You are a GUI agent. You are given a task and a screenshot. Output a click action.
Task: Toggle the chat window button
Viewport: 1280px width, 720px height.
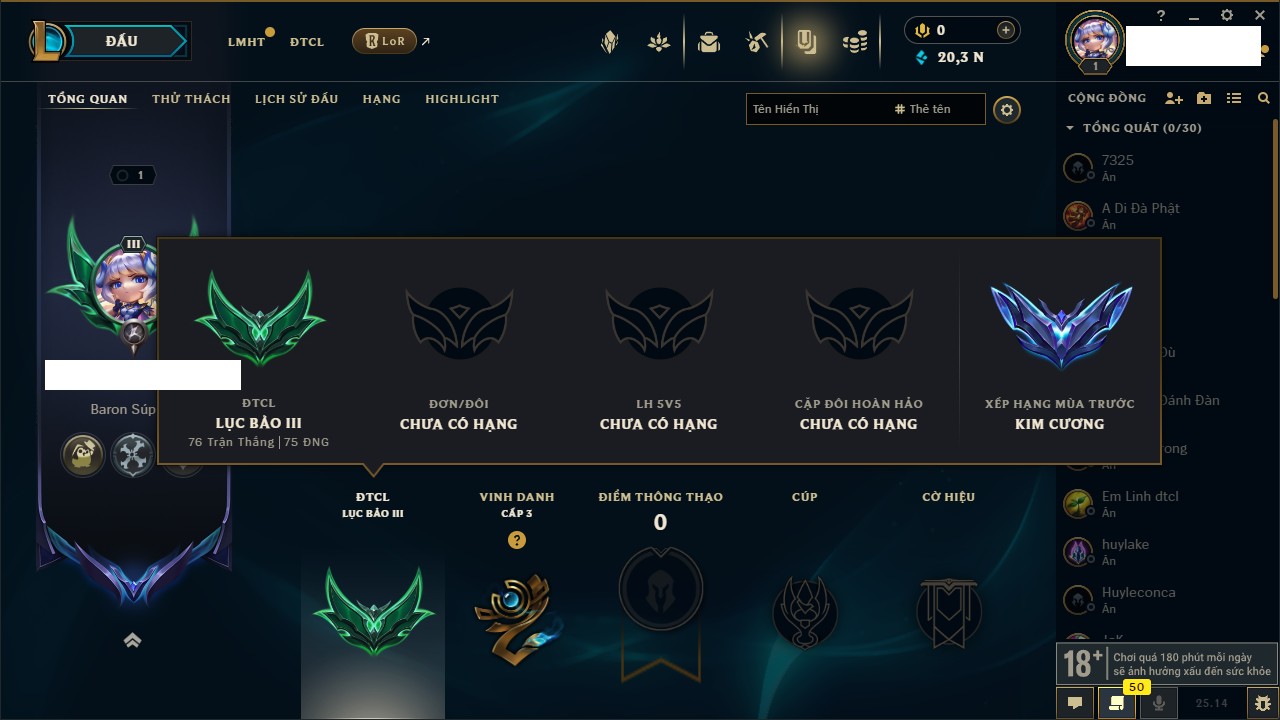coord(1075,703)
